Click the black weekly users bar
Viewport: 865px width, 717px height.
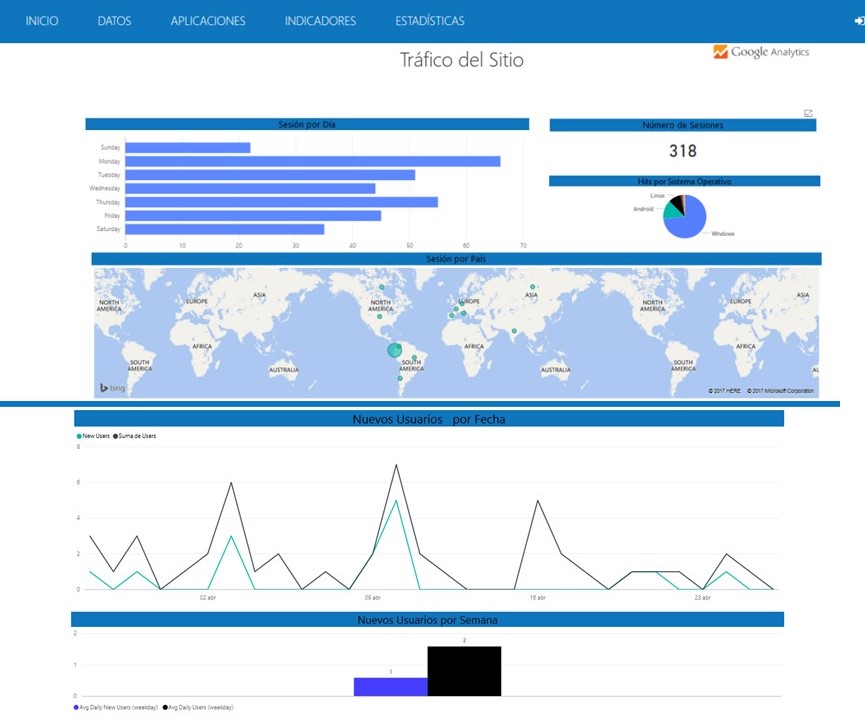pyautogui.click(x=464, y=671)
